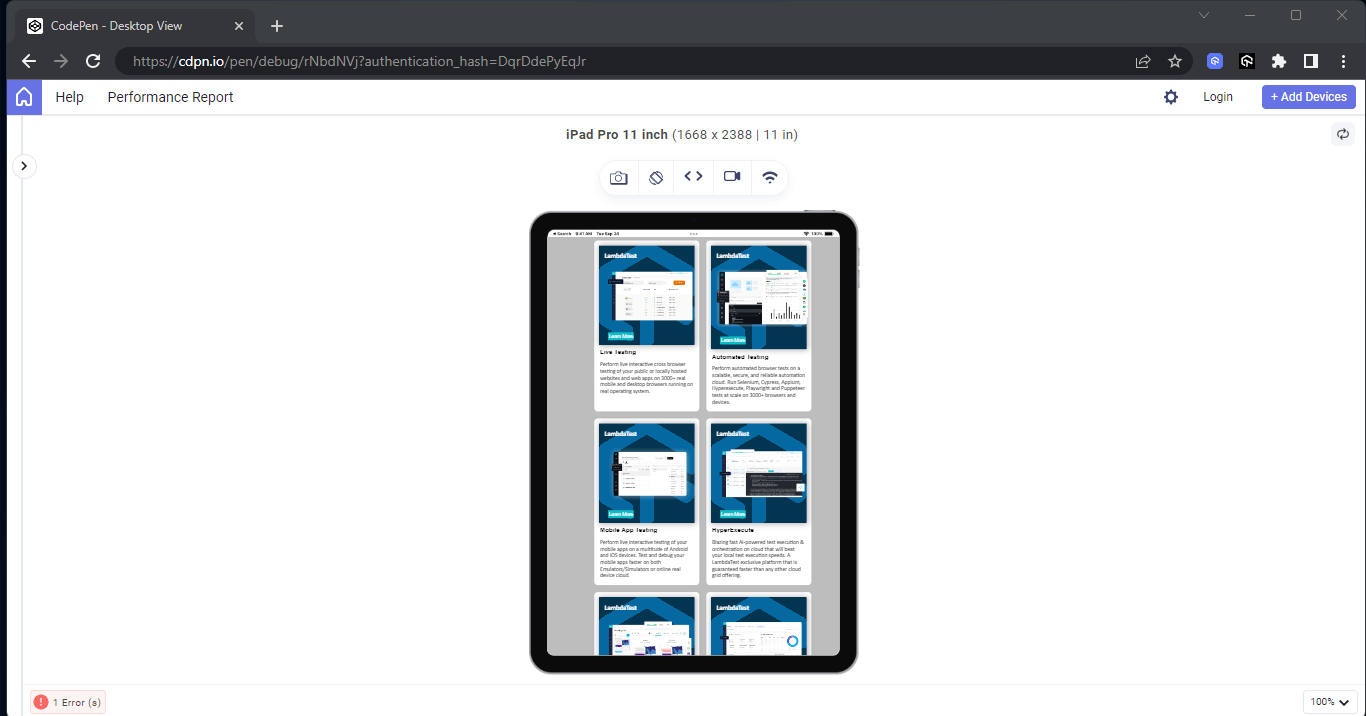
Task: Open settings via gear icon
Action: 1171,97
